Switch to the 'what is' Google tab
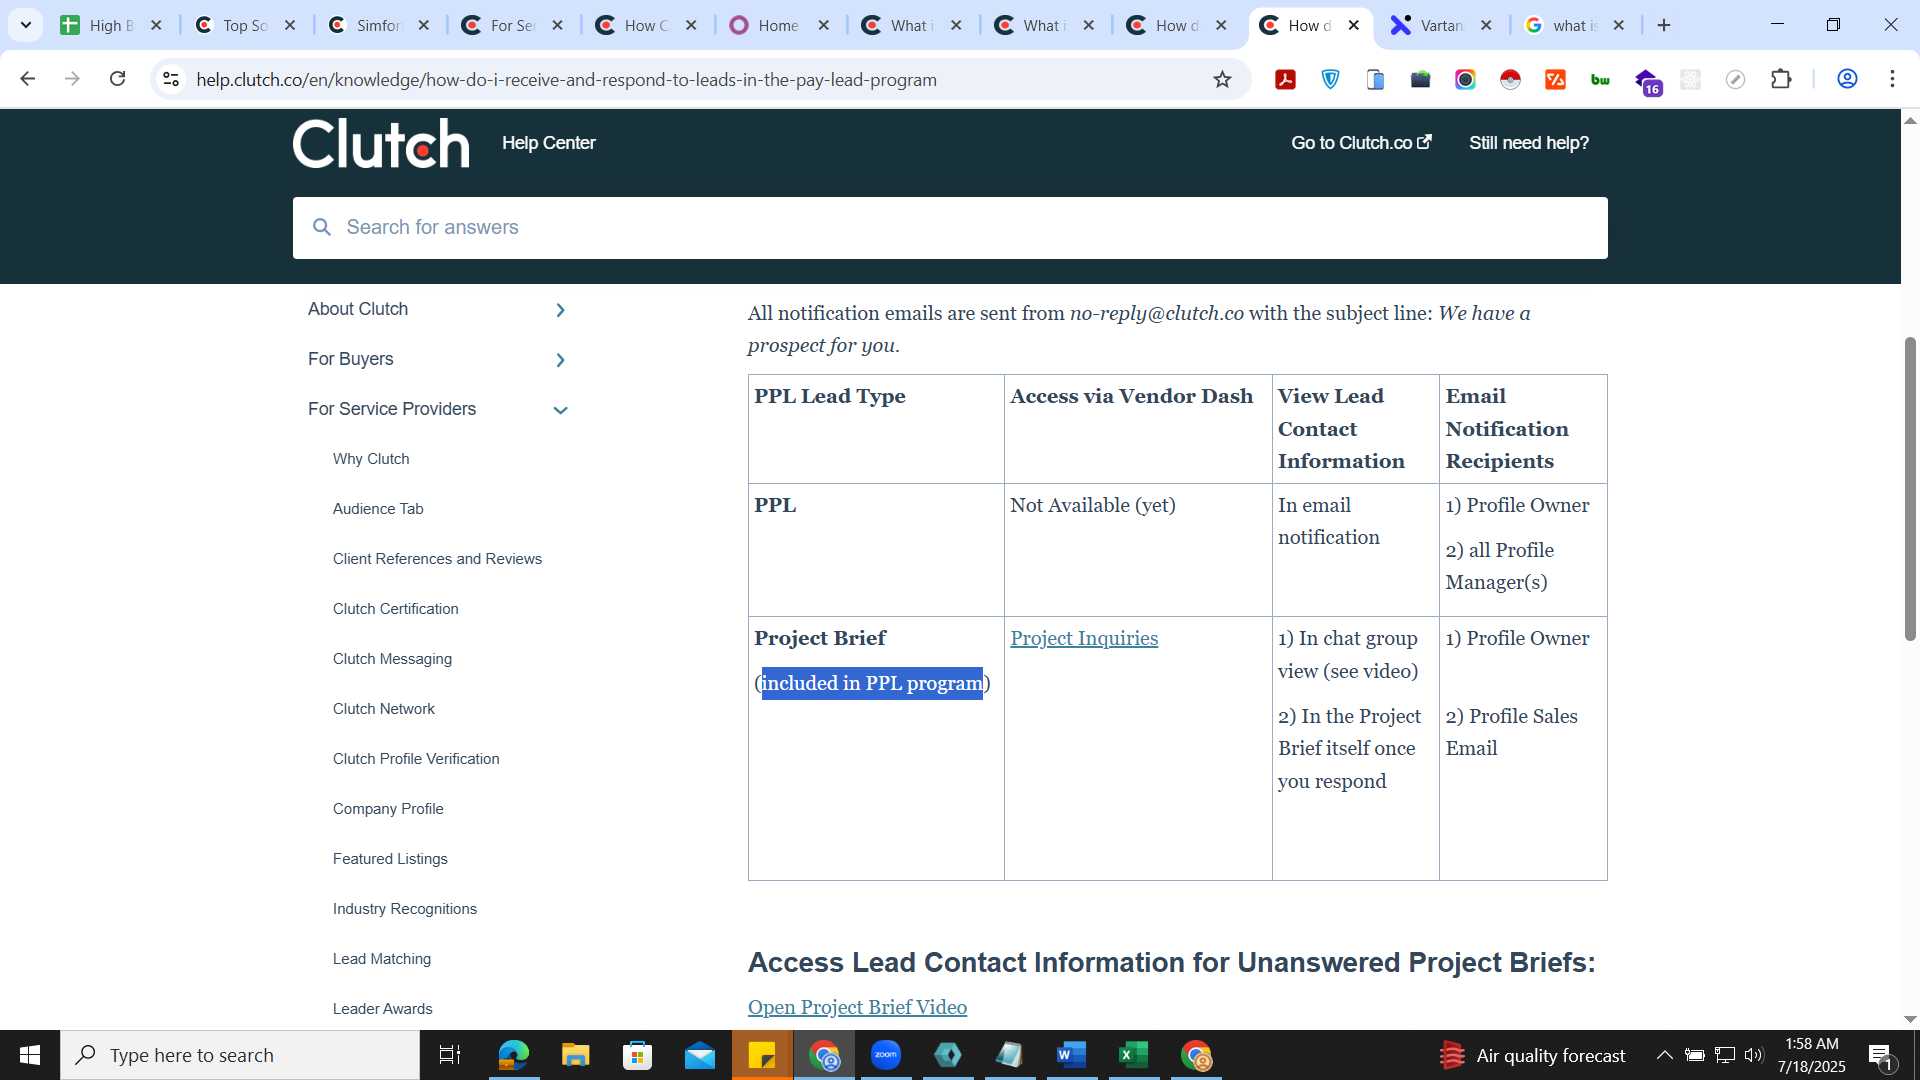1920x1080 pixels. pos(1575,25)
